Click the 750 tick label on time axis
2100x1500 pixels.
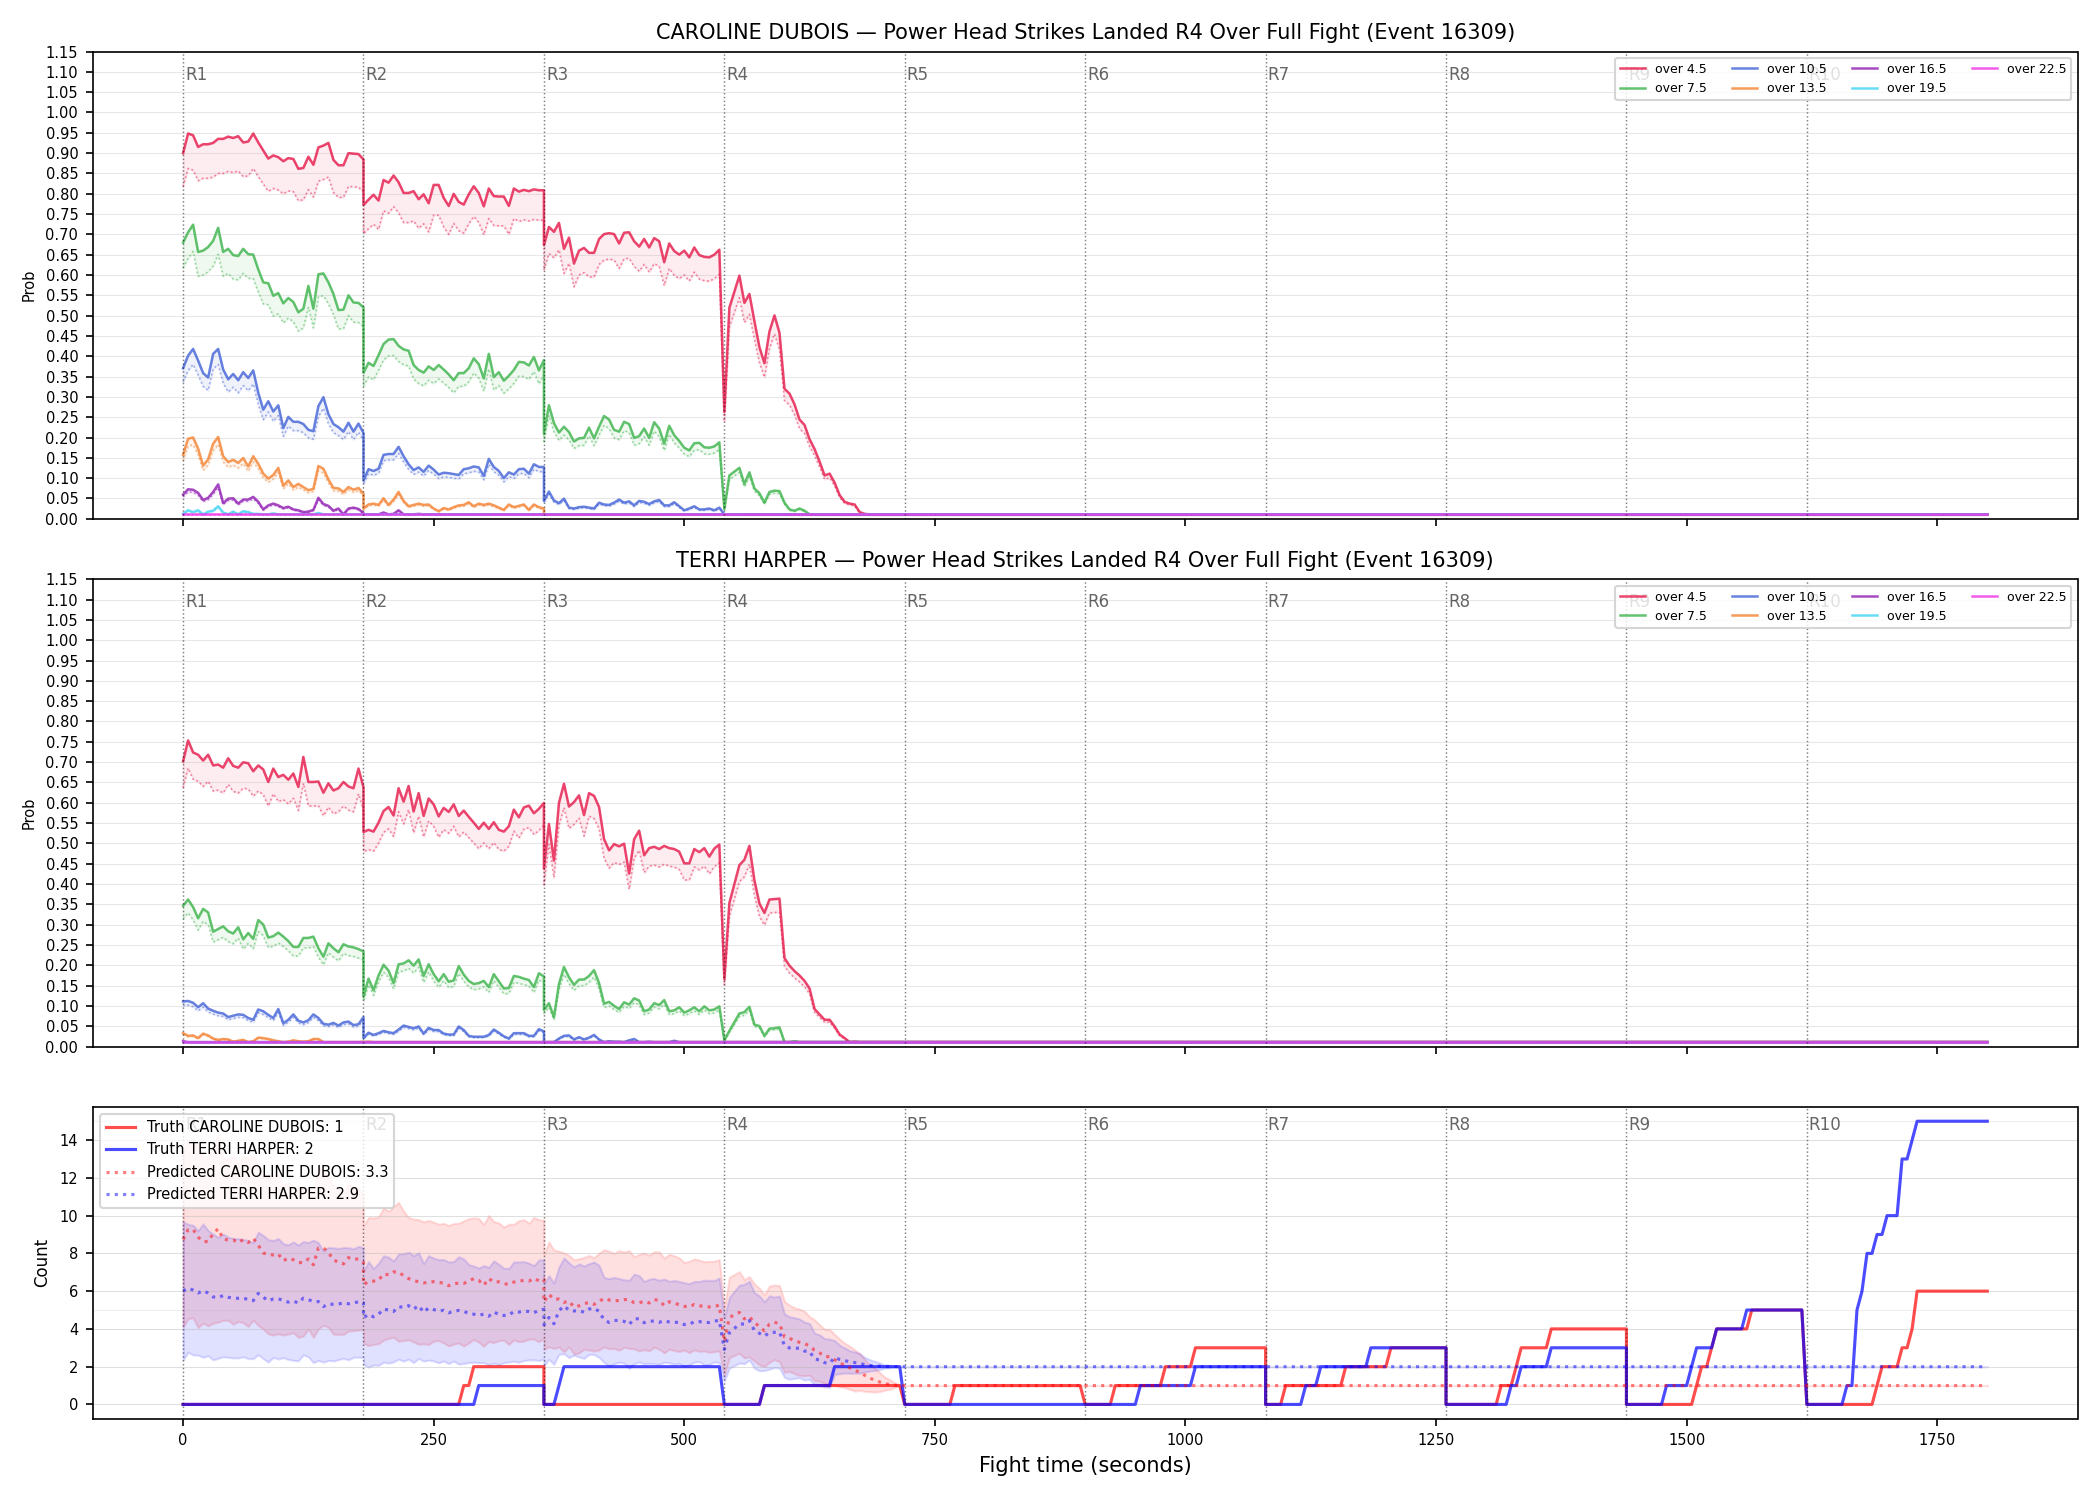click(934, 1440)
